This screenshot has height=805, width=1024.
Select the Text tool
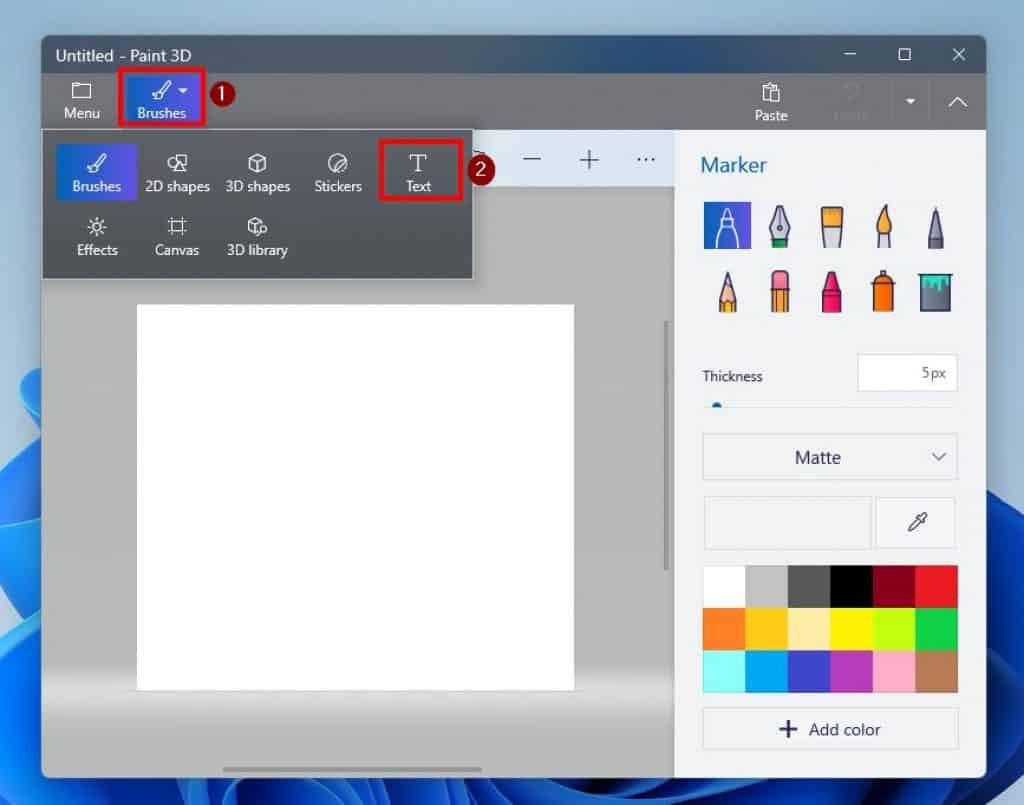[418, 172]
